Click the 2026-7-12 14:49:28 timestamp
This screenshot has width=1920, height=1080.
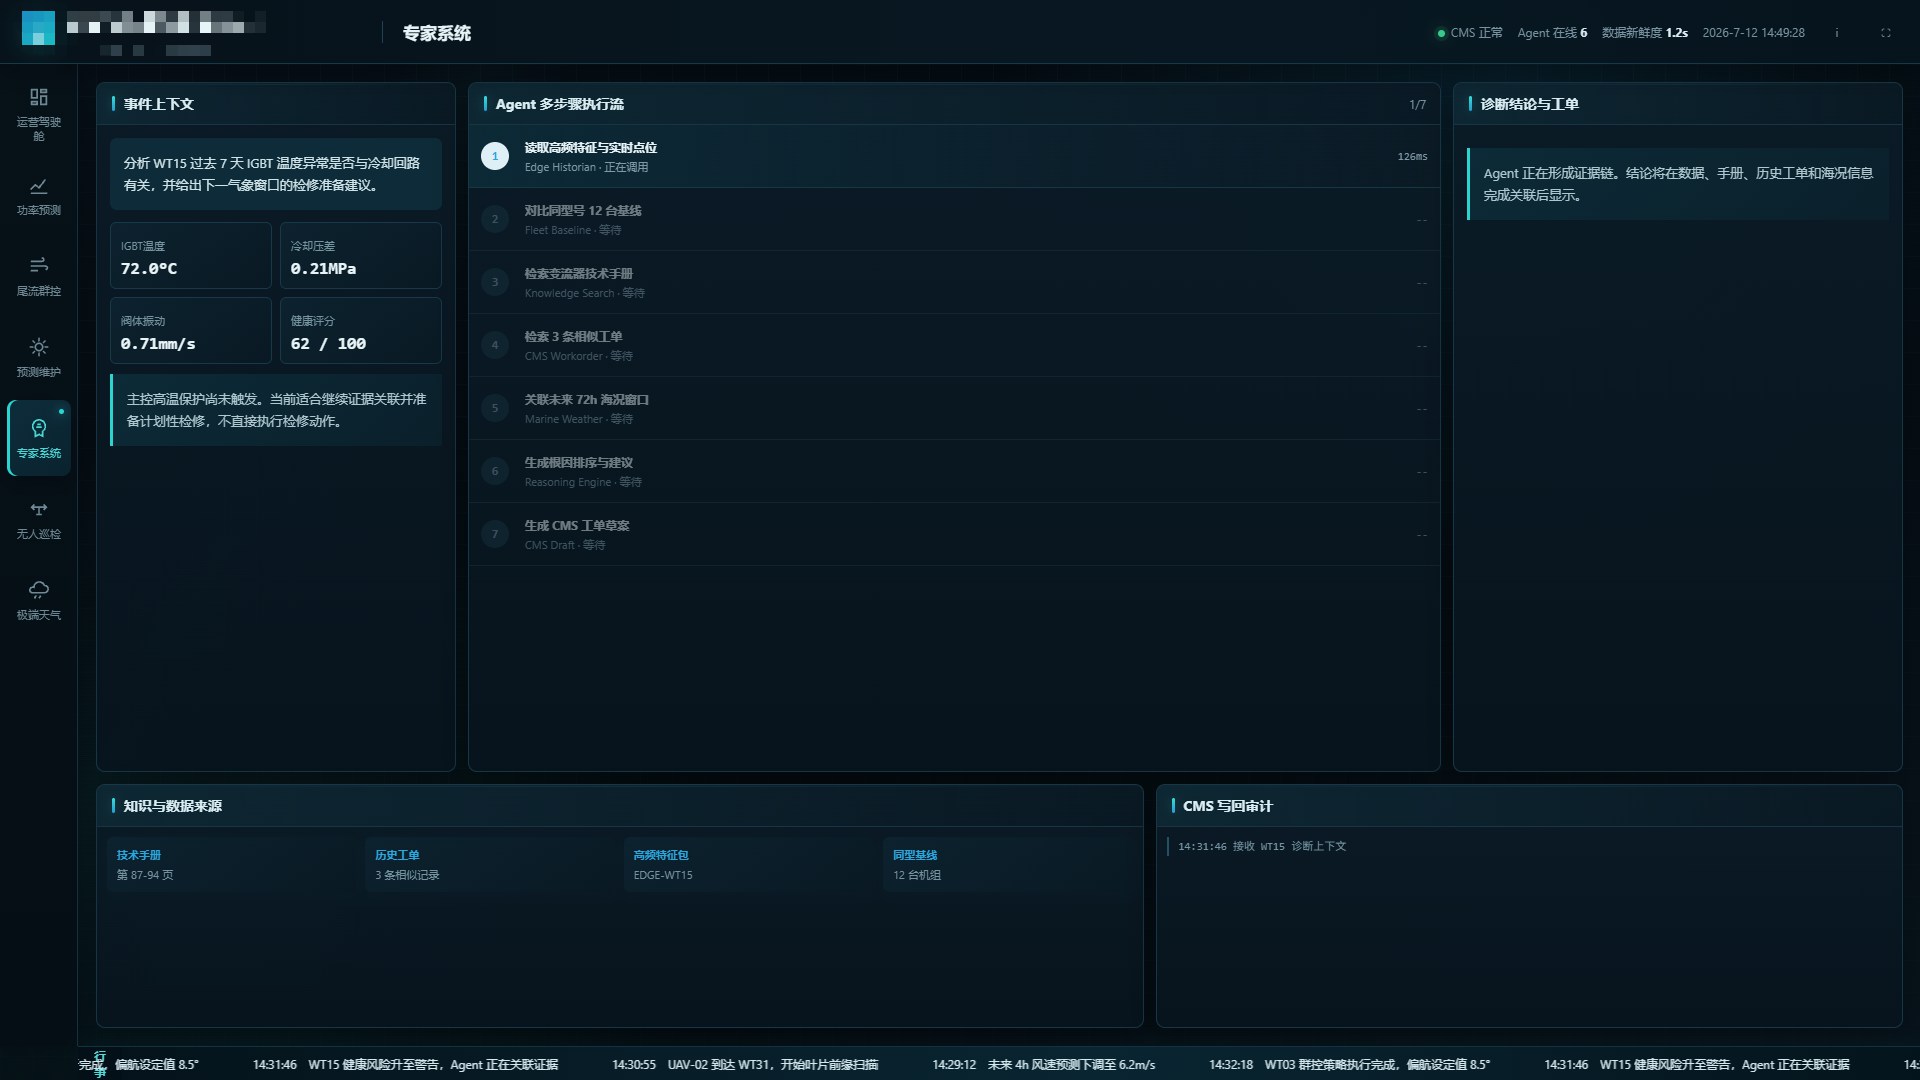(1753, 33)
